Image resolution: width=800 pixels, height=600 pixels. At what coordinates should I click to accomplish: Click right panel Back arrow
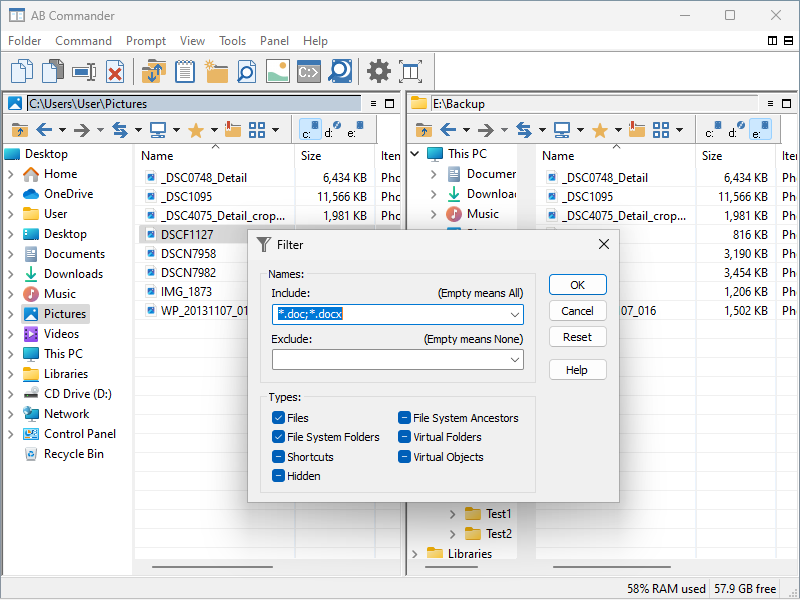point(448,130)
